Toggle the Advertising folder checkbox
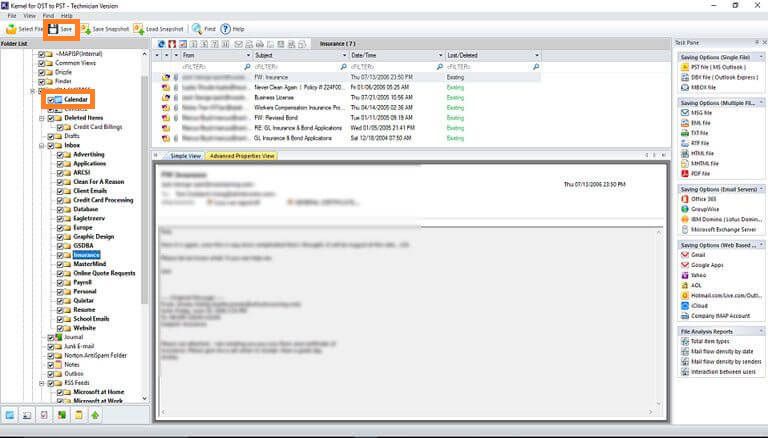Image resolution: width=768 pixels, height=438 pixels. [x=60, y=155]
